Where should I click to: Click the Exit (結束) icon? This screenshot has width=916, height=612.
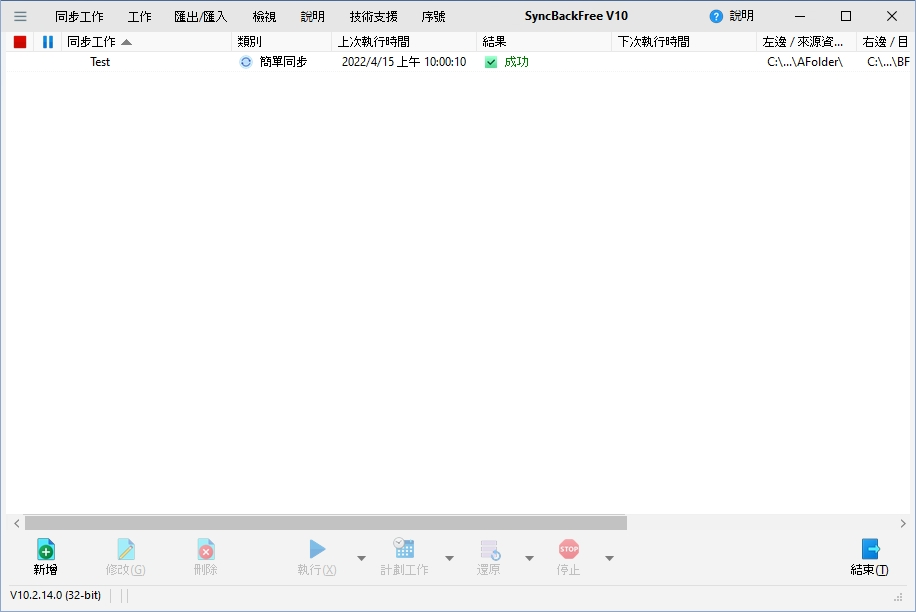tap(870, 550)
